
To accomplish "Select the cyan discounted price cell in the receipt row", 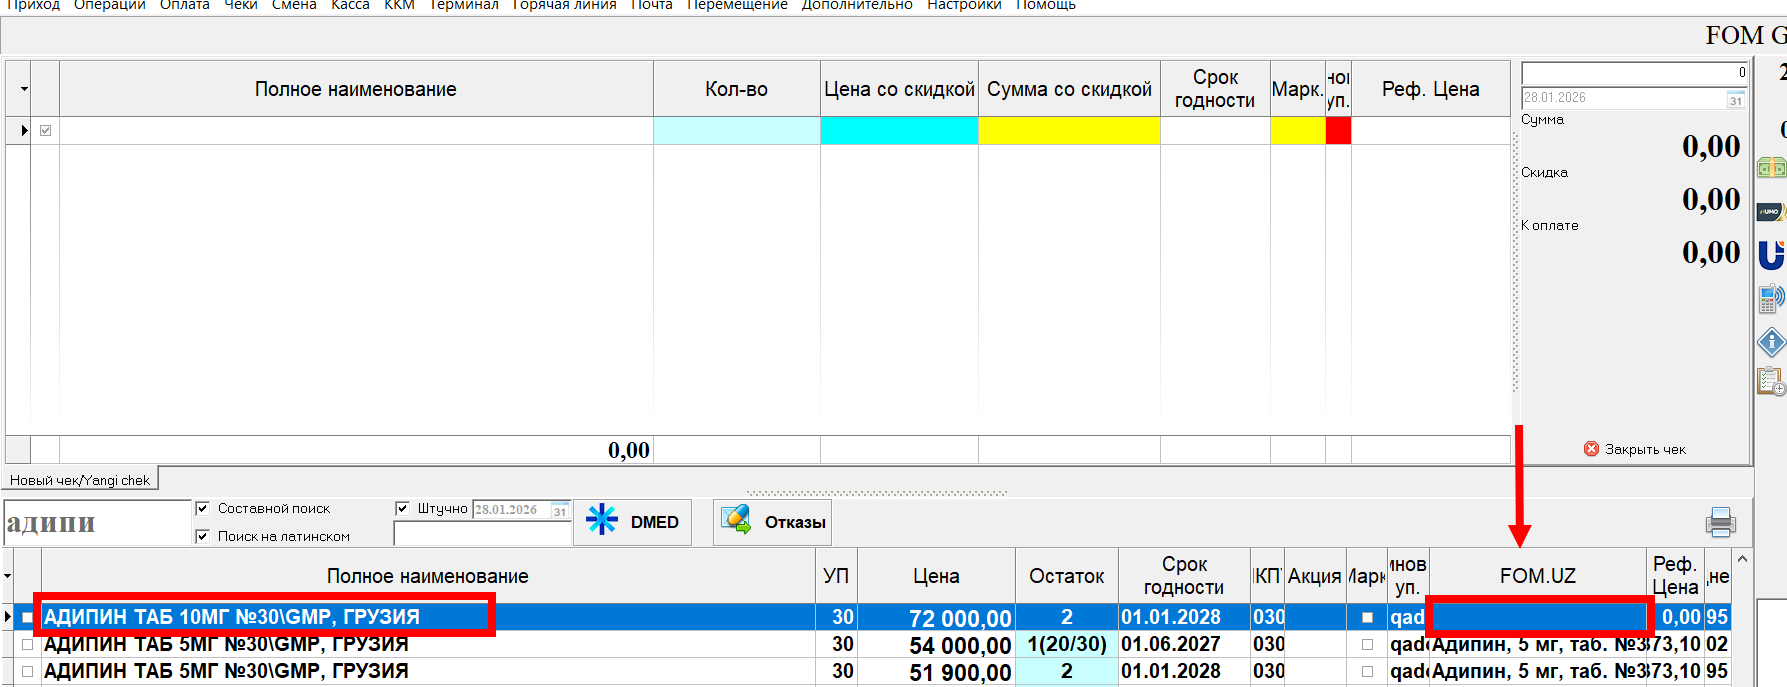I will pos(899,130).
